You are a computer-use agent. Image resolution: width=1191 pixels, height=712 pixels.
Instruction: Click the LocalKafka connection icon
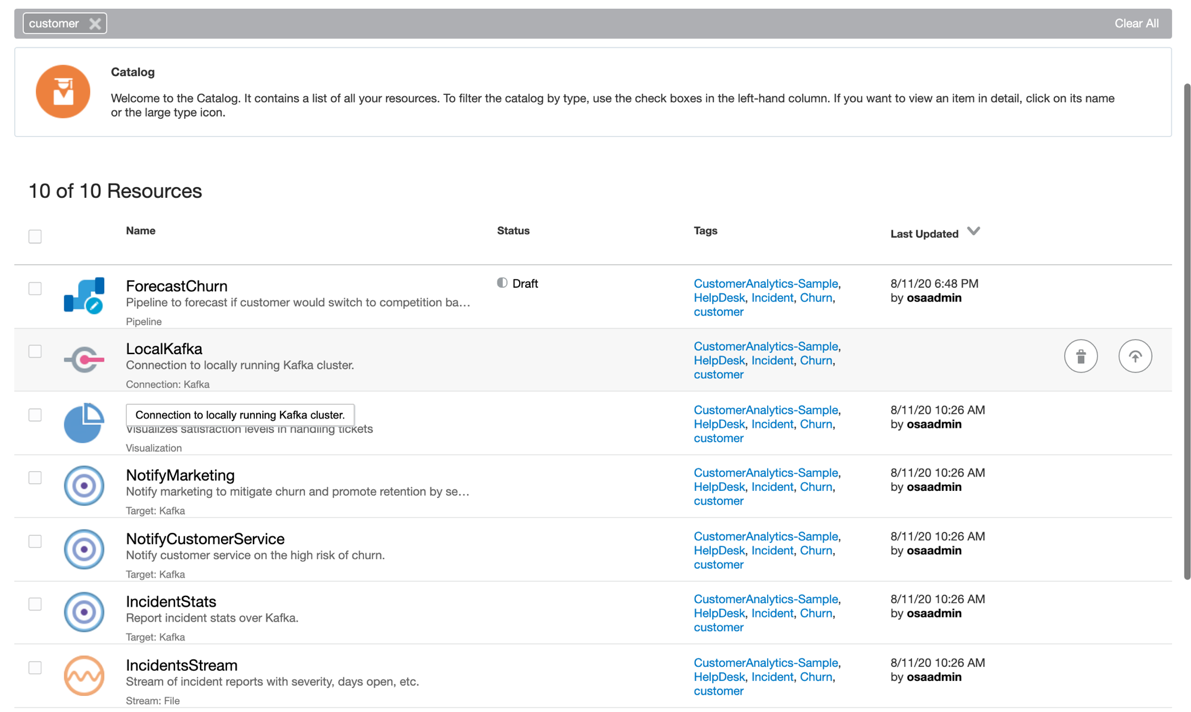click(84, 359)
